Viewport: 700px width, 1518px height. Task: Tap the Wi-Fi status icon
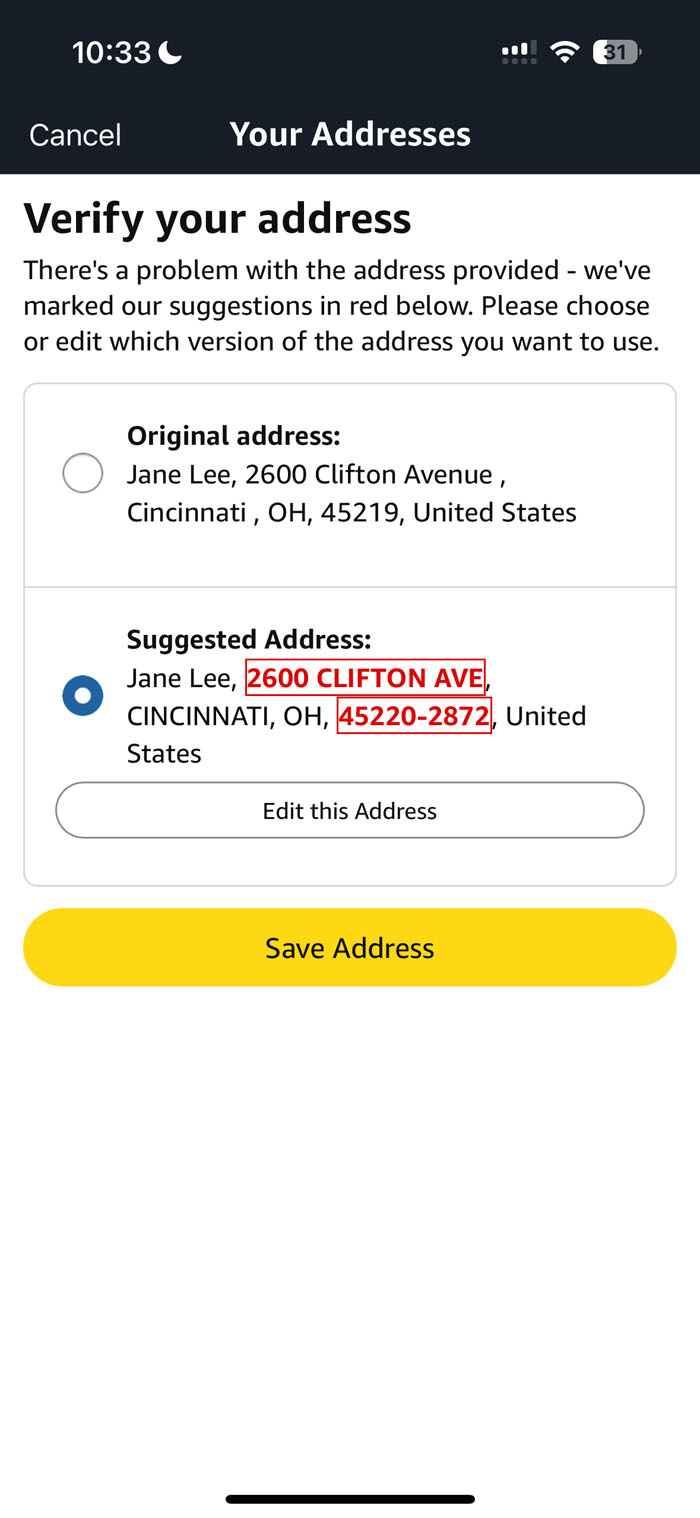566,52
